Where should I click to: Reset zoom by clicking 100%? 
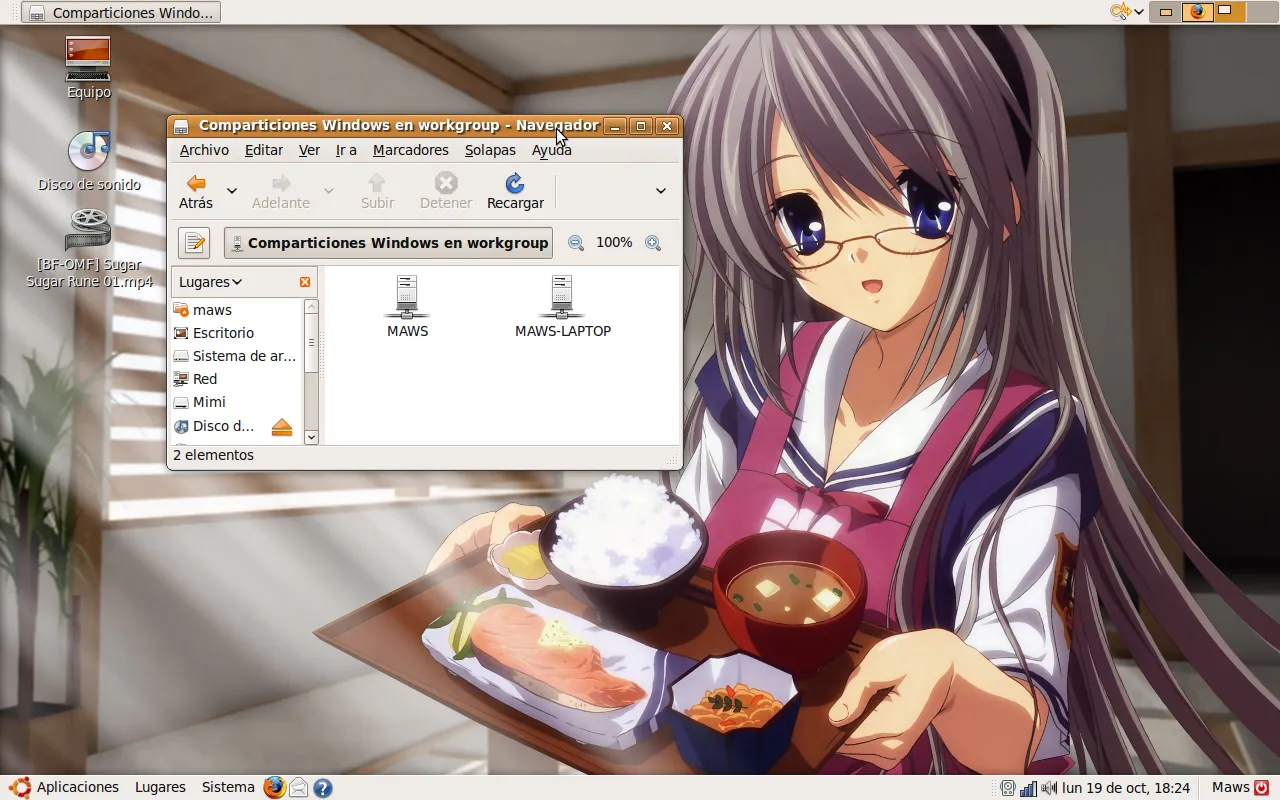pyautogui.click(x=614, y=243)
